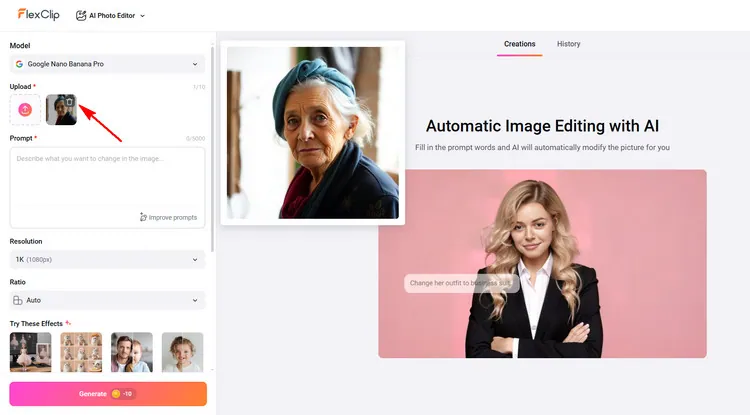
Task: Click the business woman example image
Action: [x=542, y=263]
